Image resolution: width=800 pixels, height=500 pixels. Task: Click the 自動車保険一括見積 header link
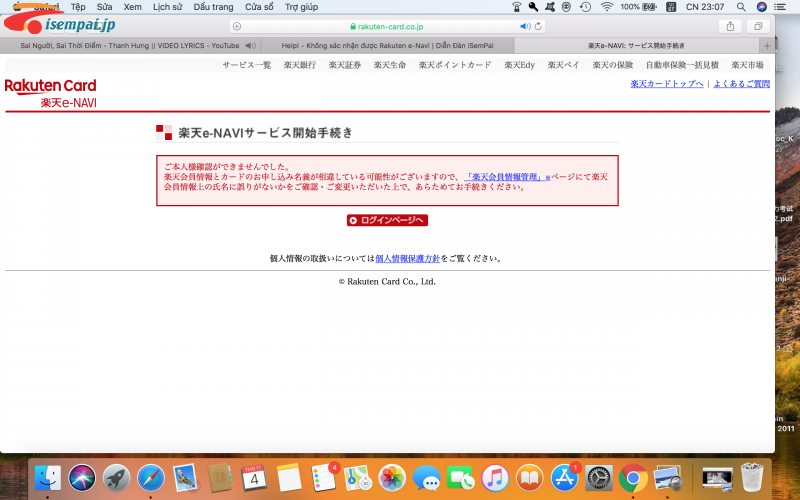(682, 65)
